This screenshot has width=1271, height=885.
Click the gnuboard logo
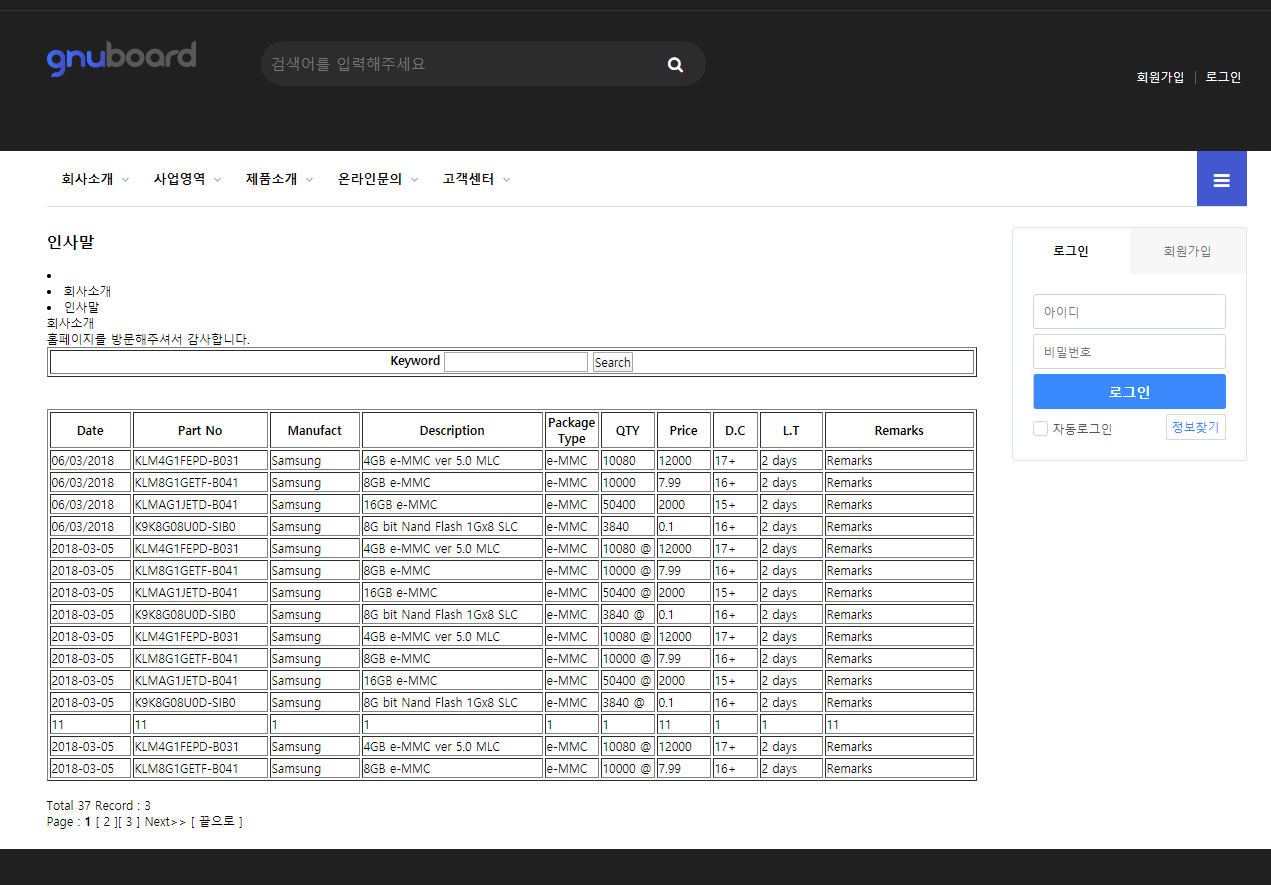tap(121, 59)
